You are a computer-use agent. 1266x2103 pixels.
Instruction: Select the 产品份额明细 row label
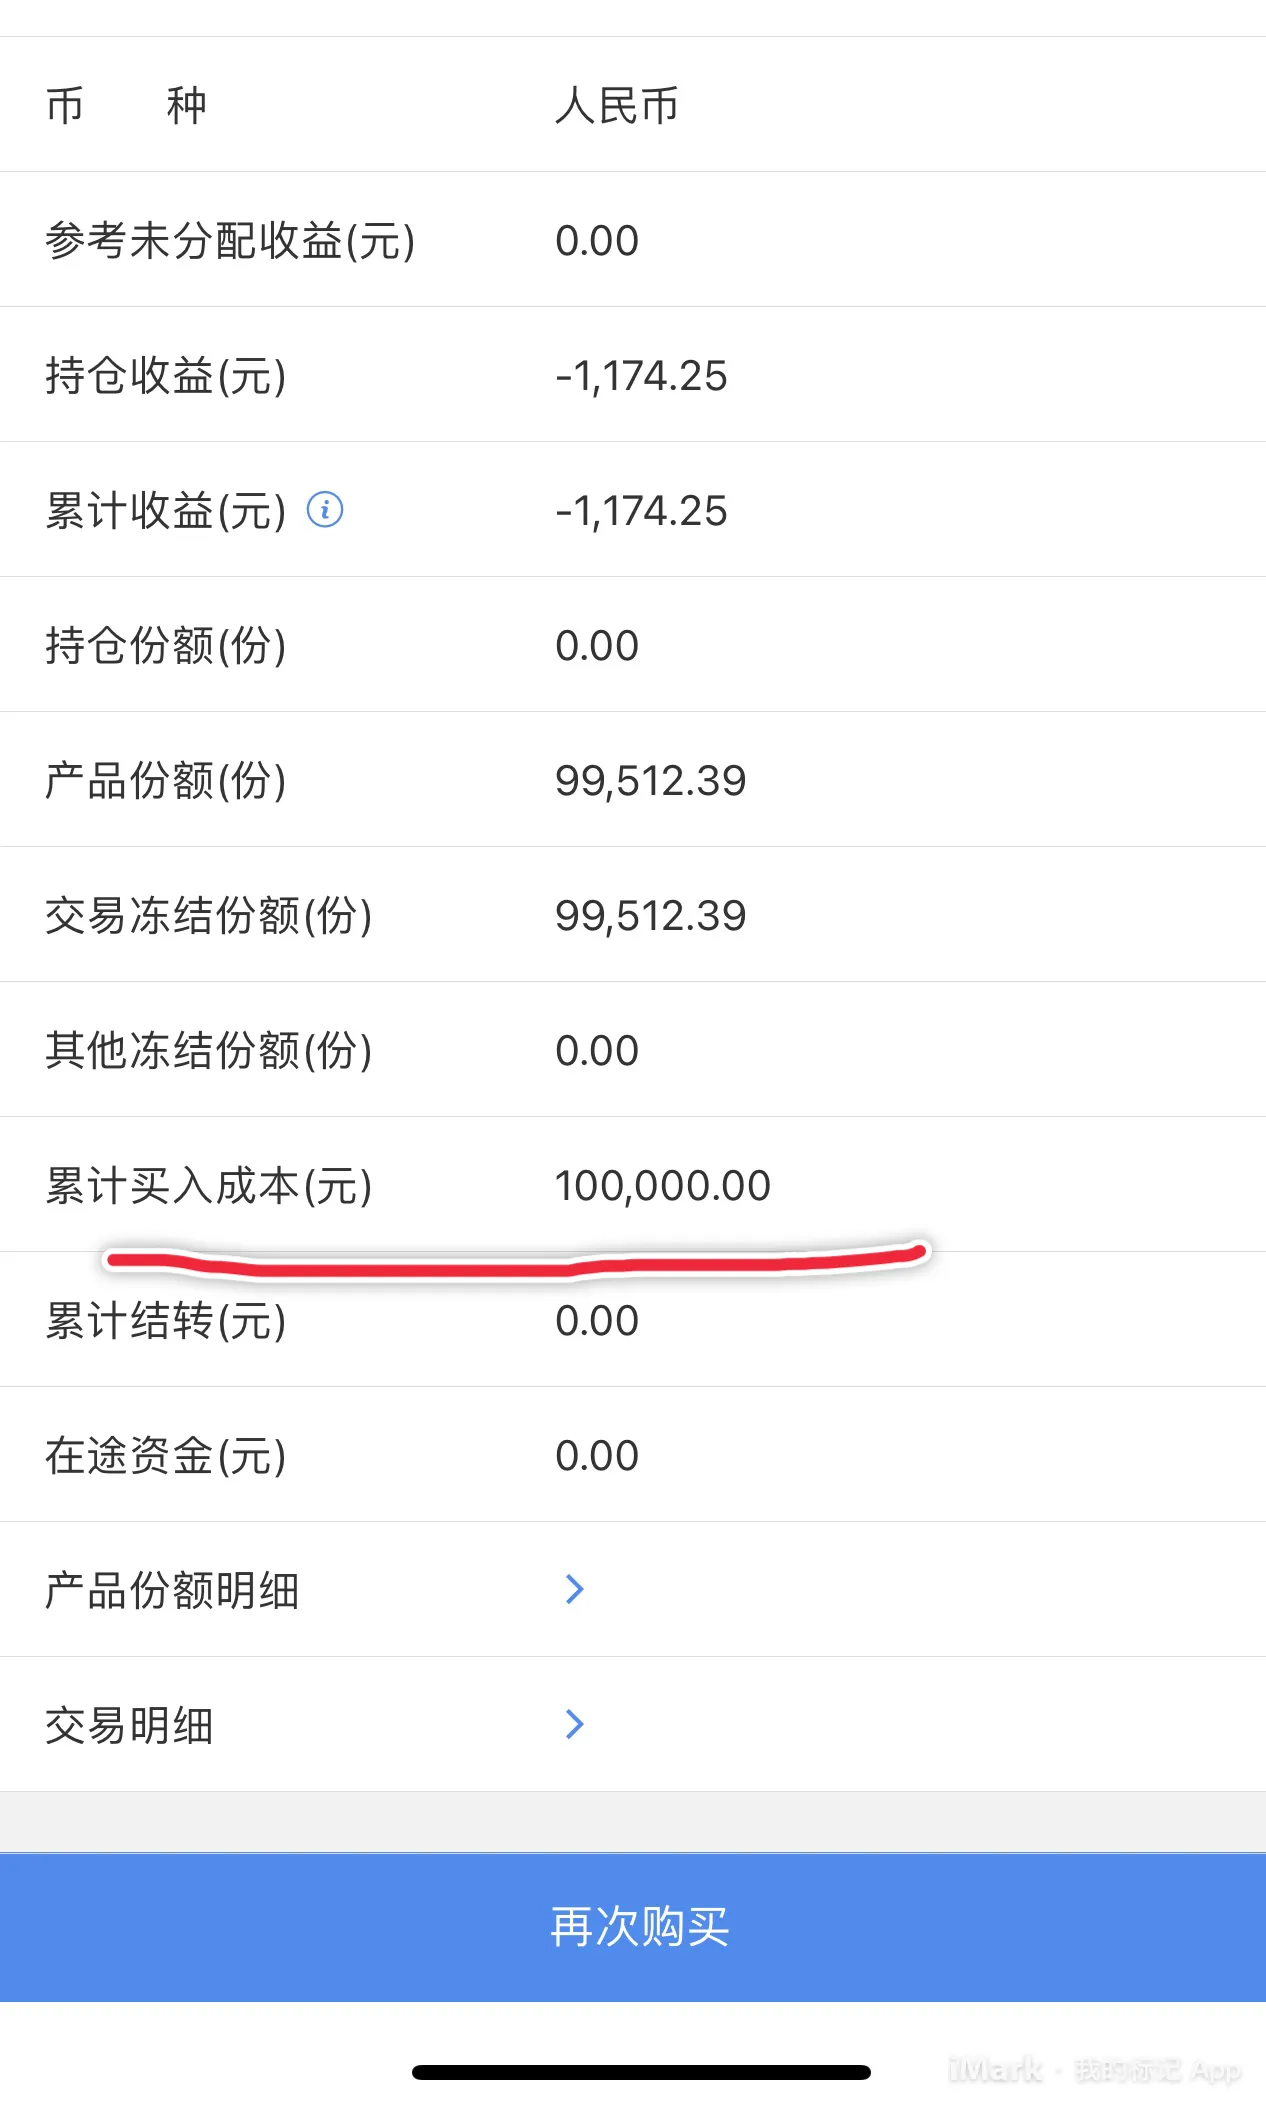(x=172, y=1590)
